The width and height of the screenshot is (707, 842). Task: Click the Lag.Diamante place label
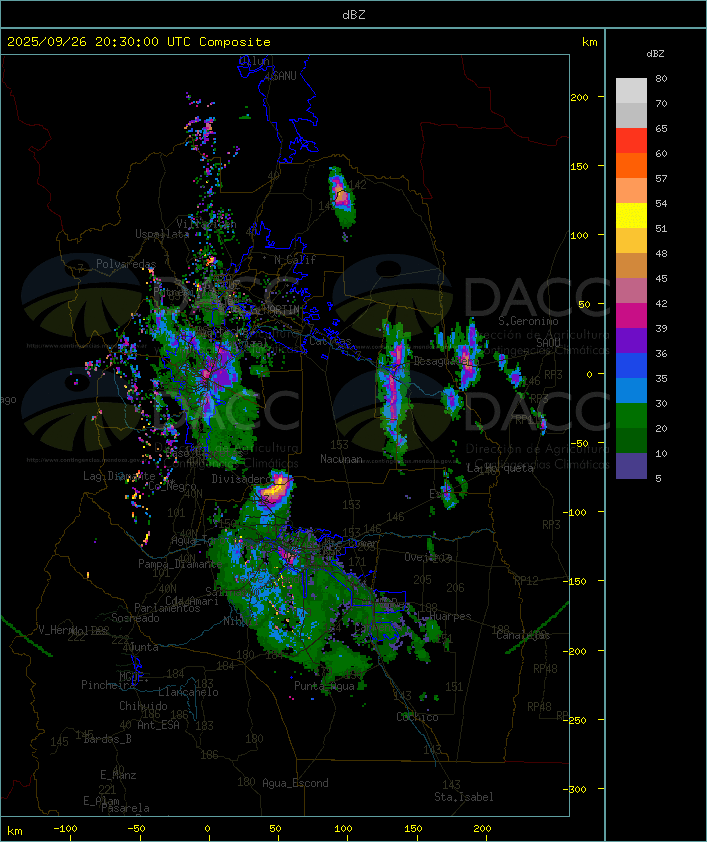[x=119, y=476]
